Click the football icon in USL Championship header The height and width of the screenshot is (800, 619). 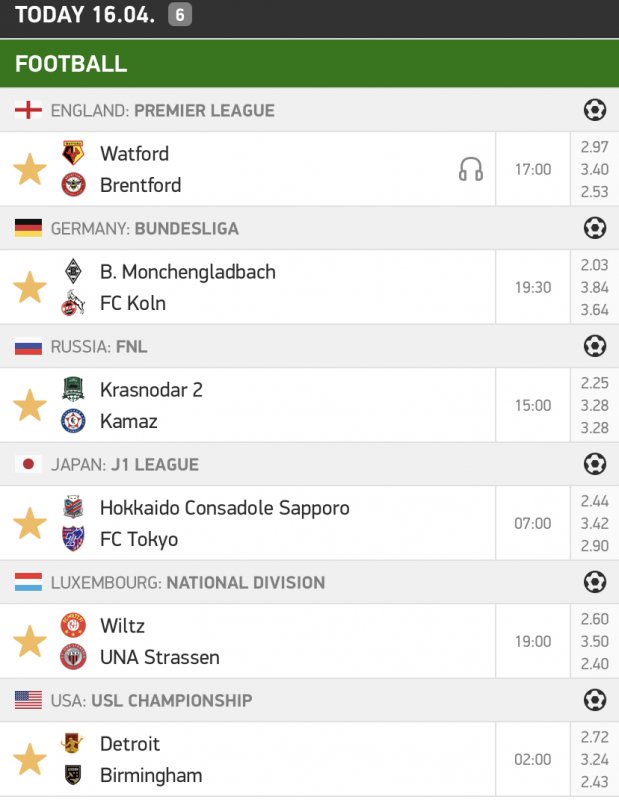tap(595, 700)
